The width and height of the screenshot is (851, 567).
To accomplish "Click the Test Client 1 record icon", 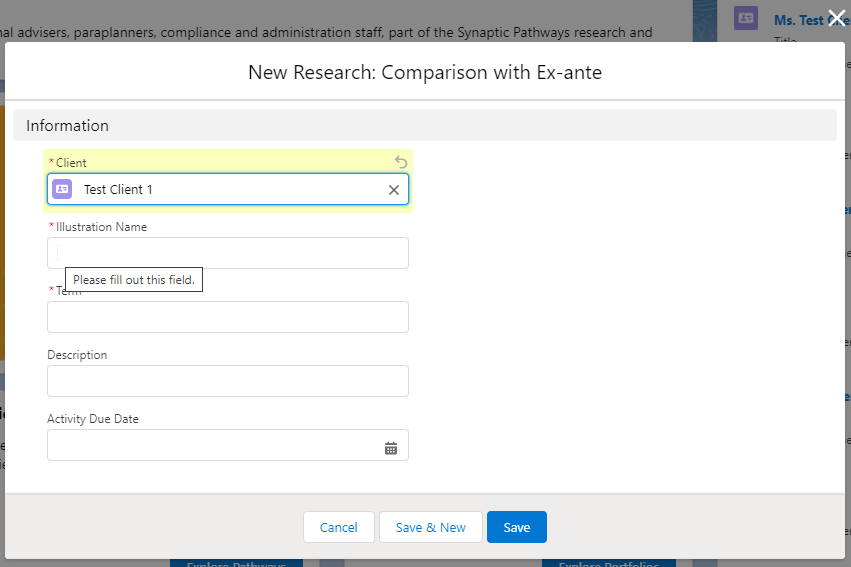I will 62,189.
